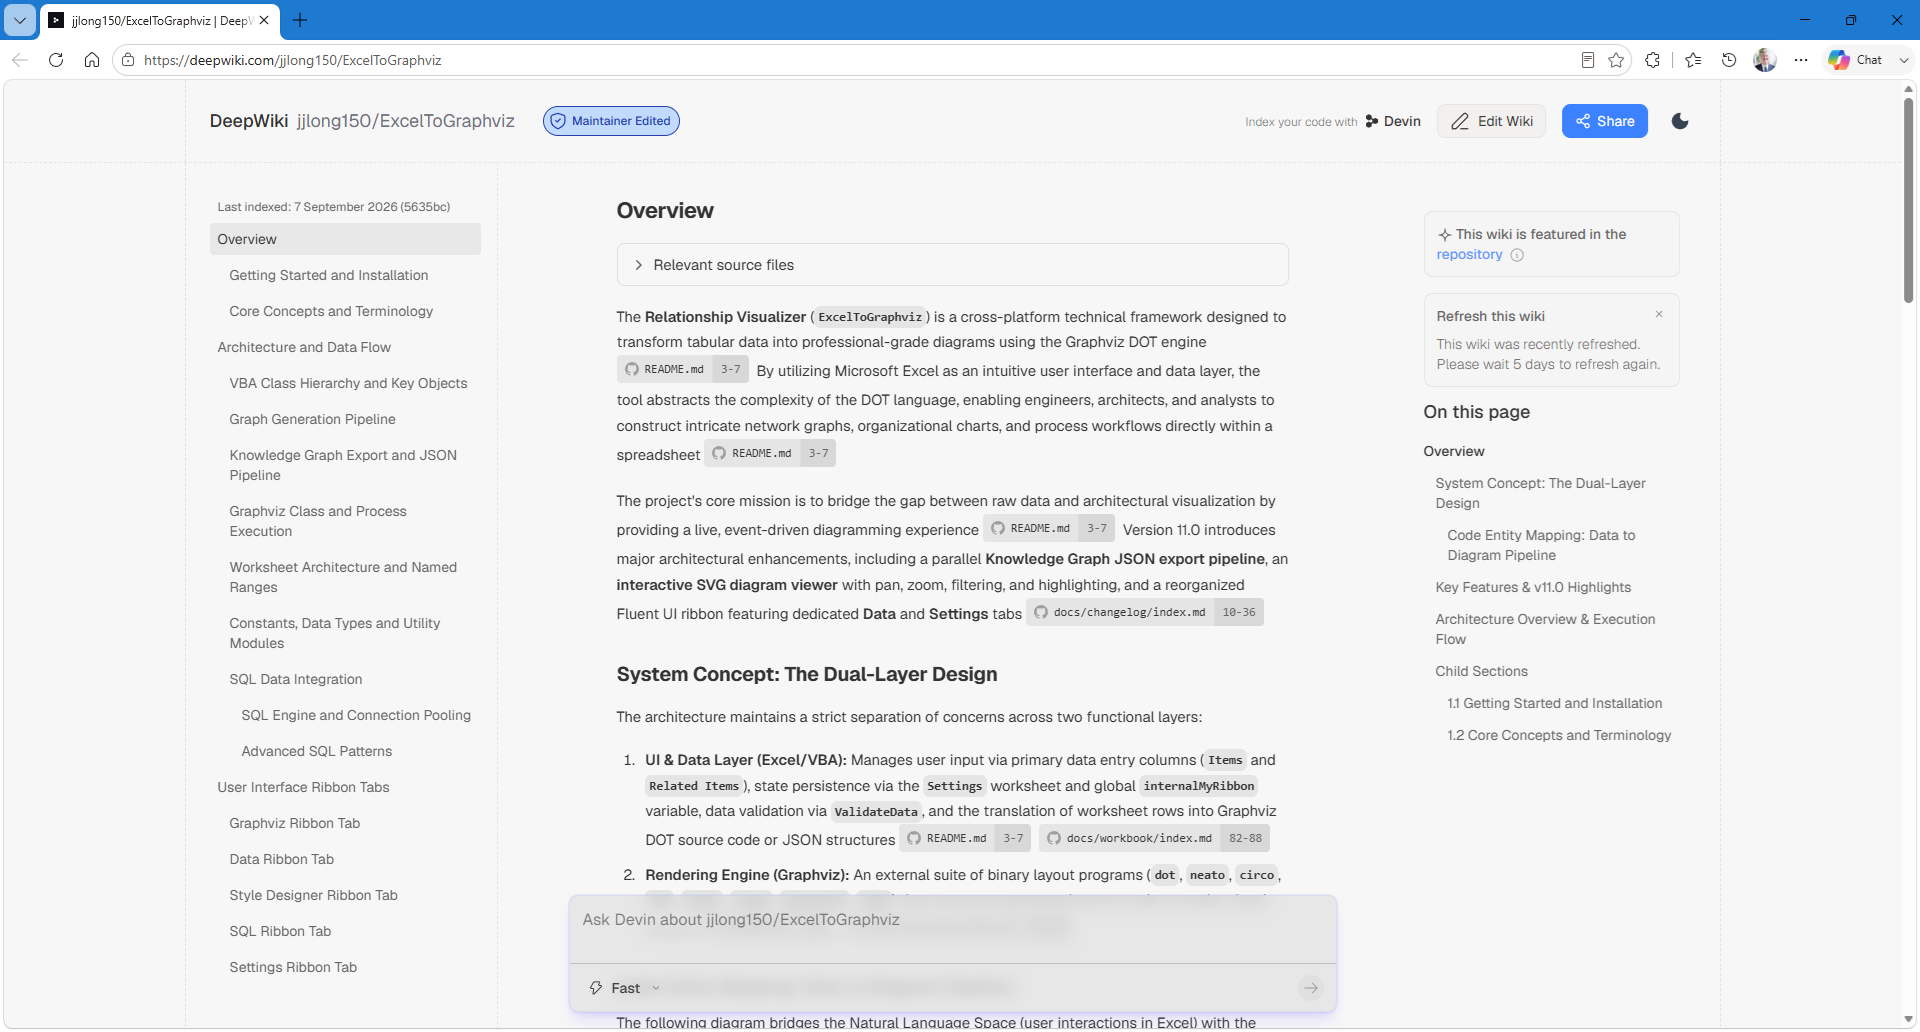The image size is (1920, 1032).
Task: Jump to 1.1 Getting Started and Installation
Action: coord(1555,703)
